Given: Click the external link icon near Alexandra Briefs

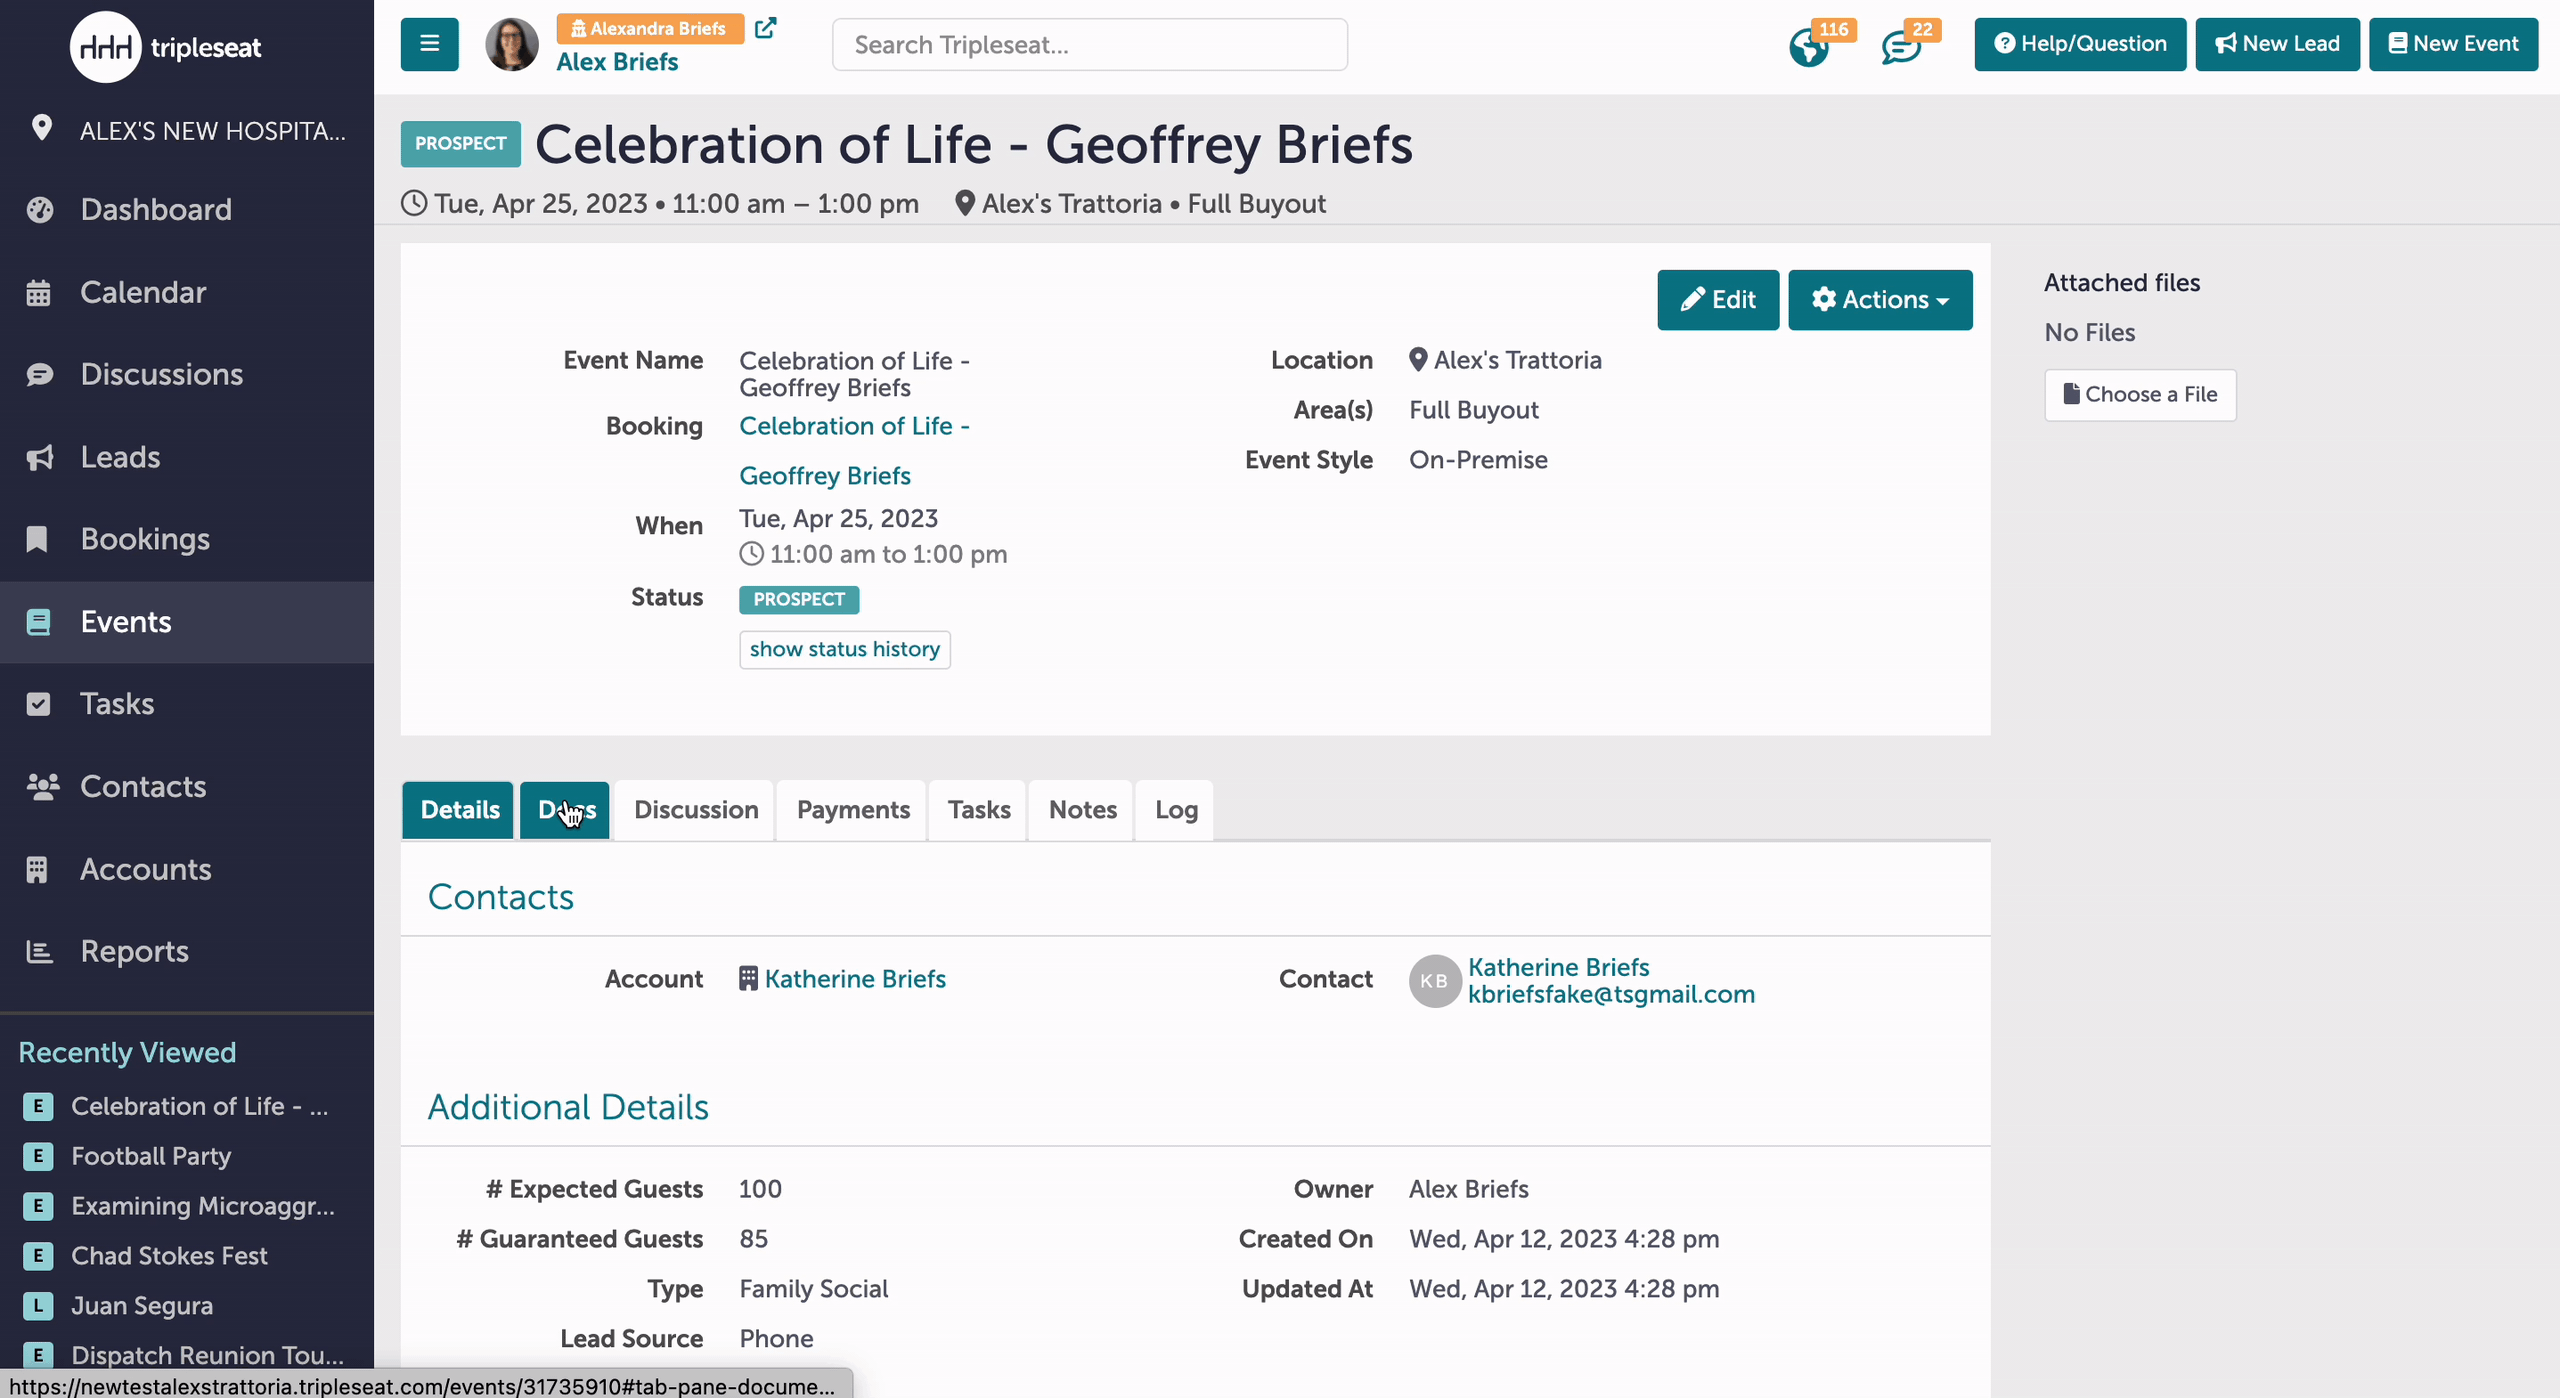Looking at the screenshot, I should point(765,28).
